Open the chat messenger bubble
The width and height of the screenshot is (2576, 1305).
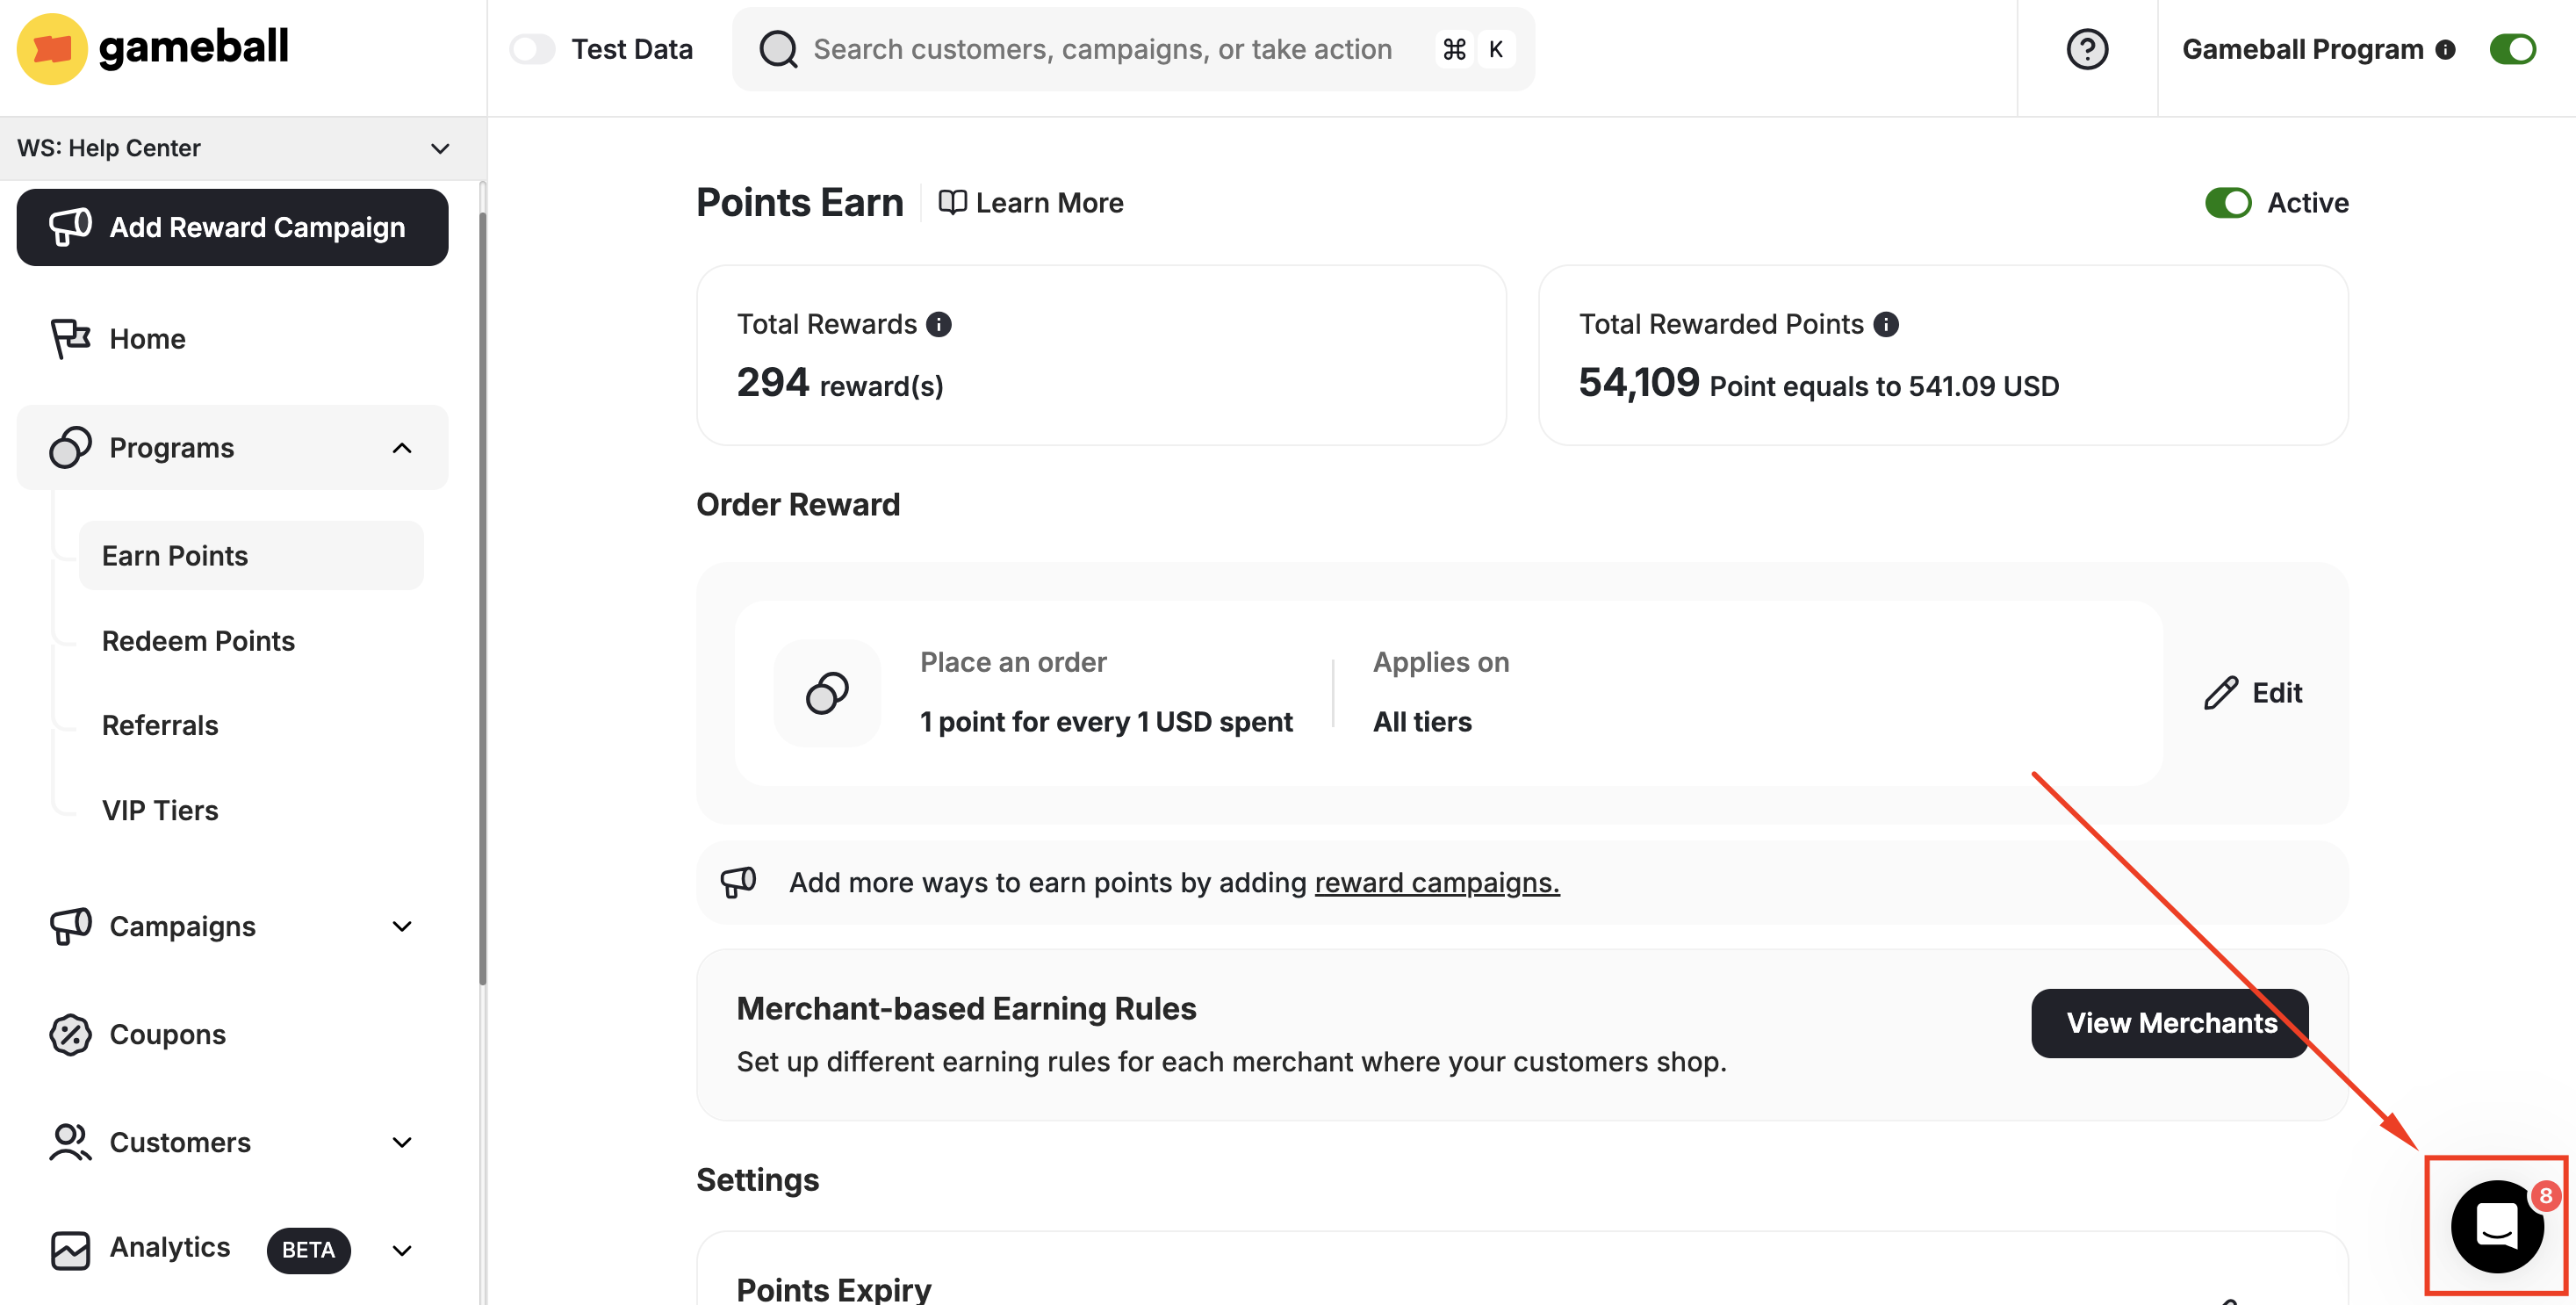2496,1225
